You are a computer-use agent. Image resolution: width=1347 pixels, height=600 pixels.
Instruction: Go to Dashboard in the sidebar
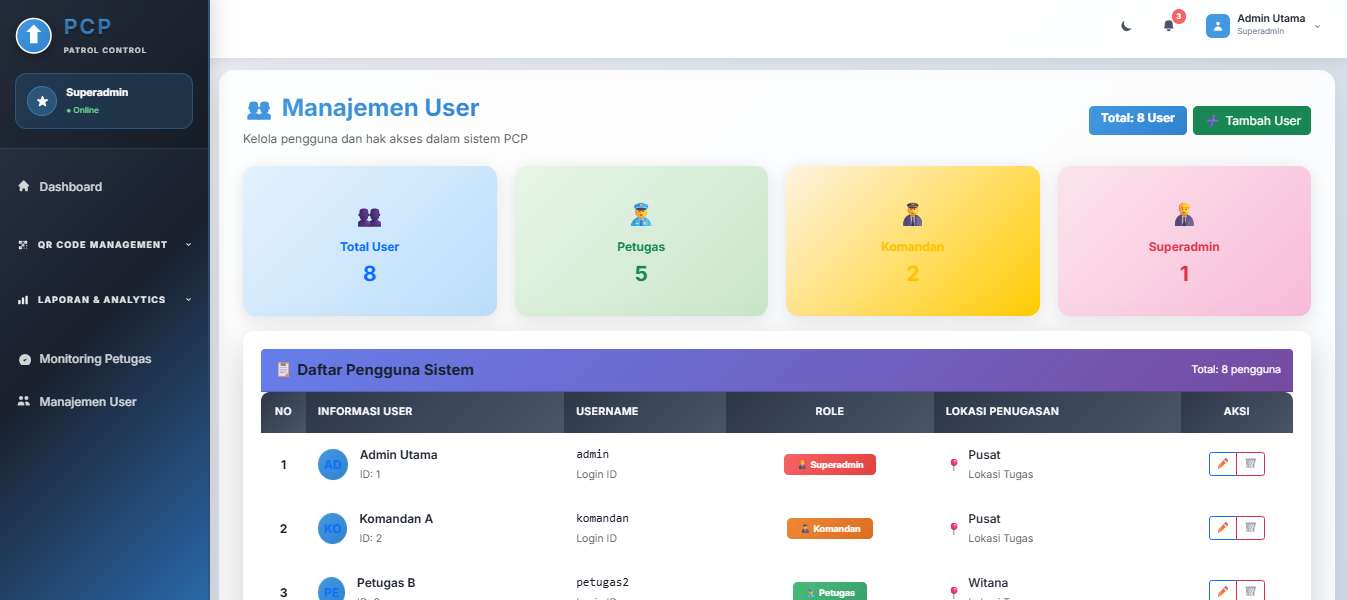(x=70, y=187)
